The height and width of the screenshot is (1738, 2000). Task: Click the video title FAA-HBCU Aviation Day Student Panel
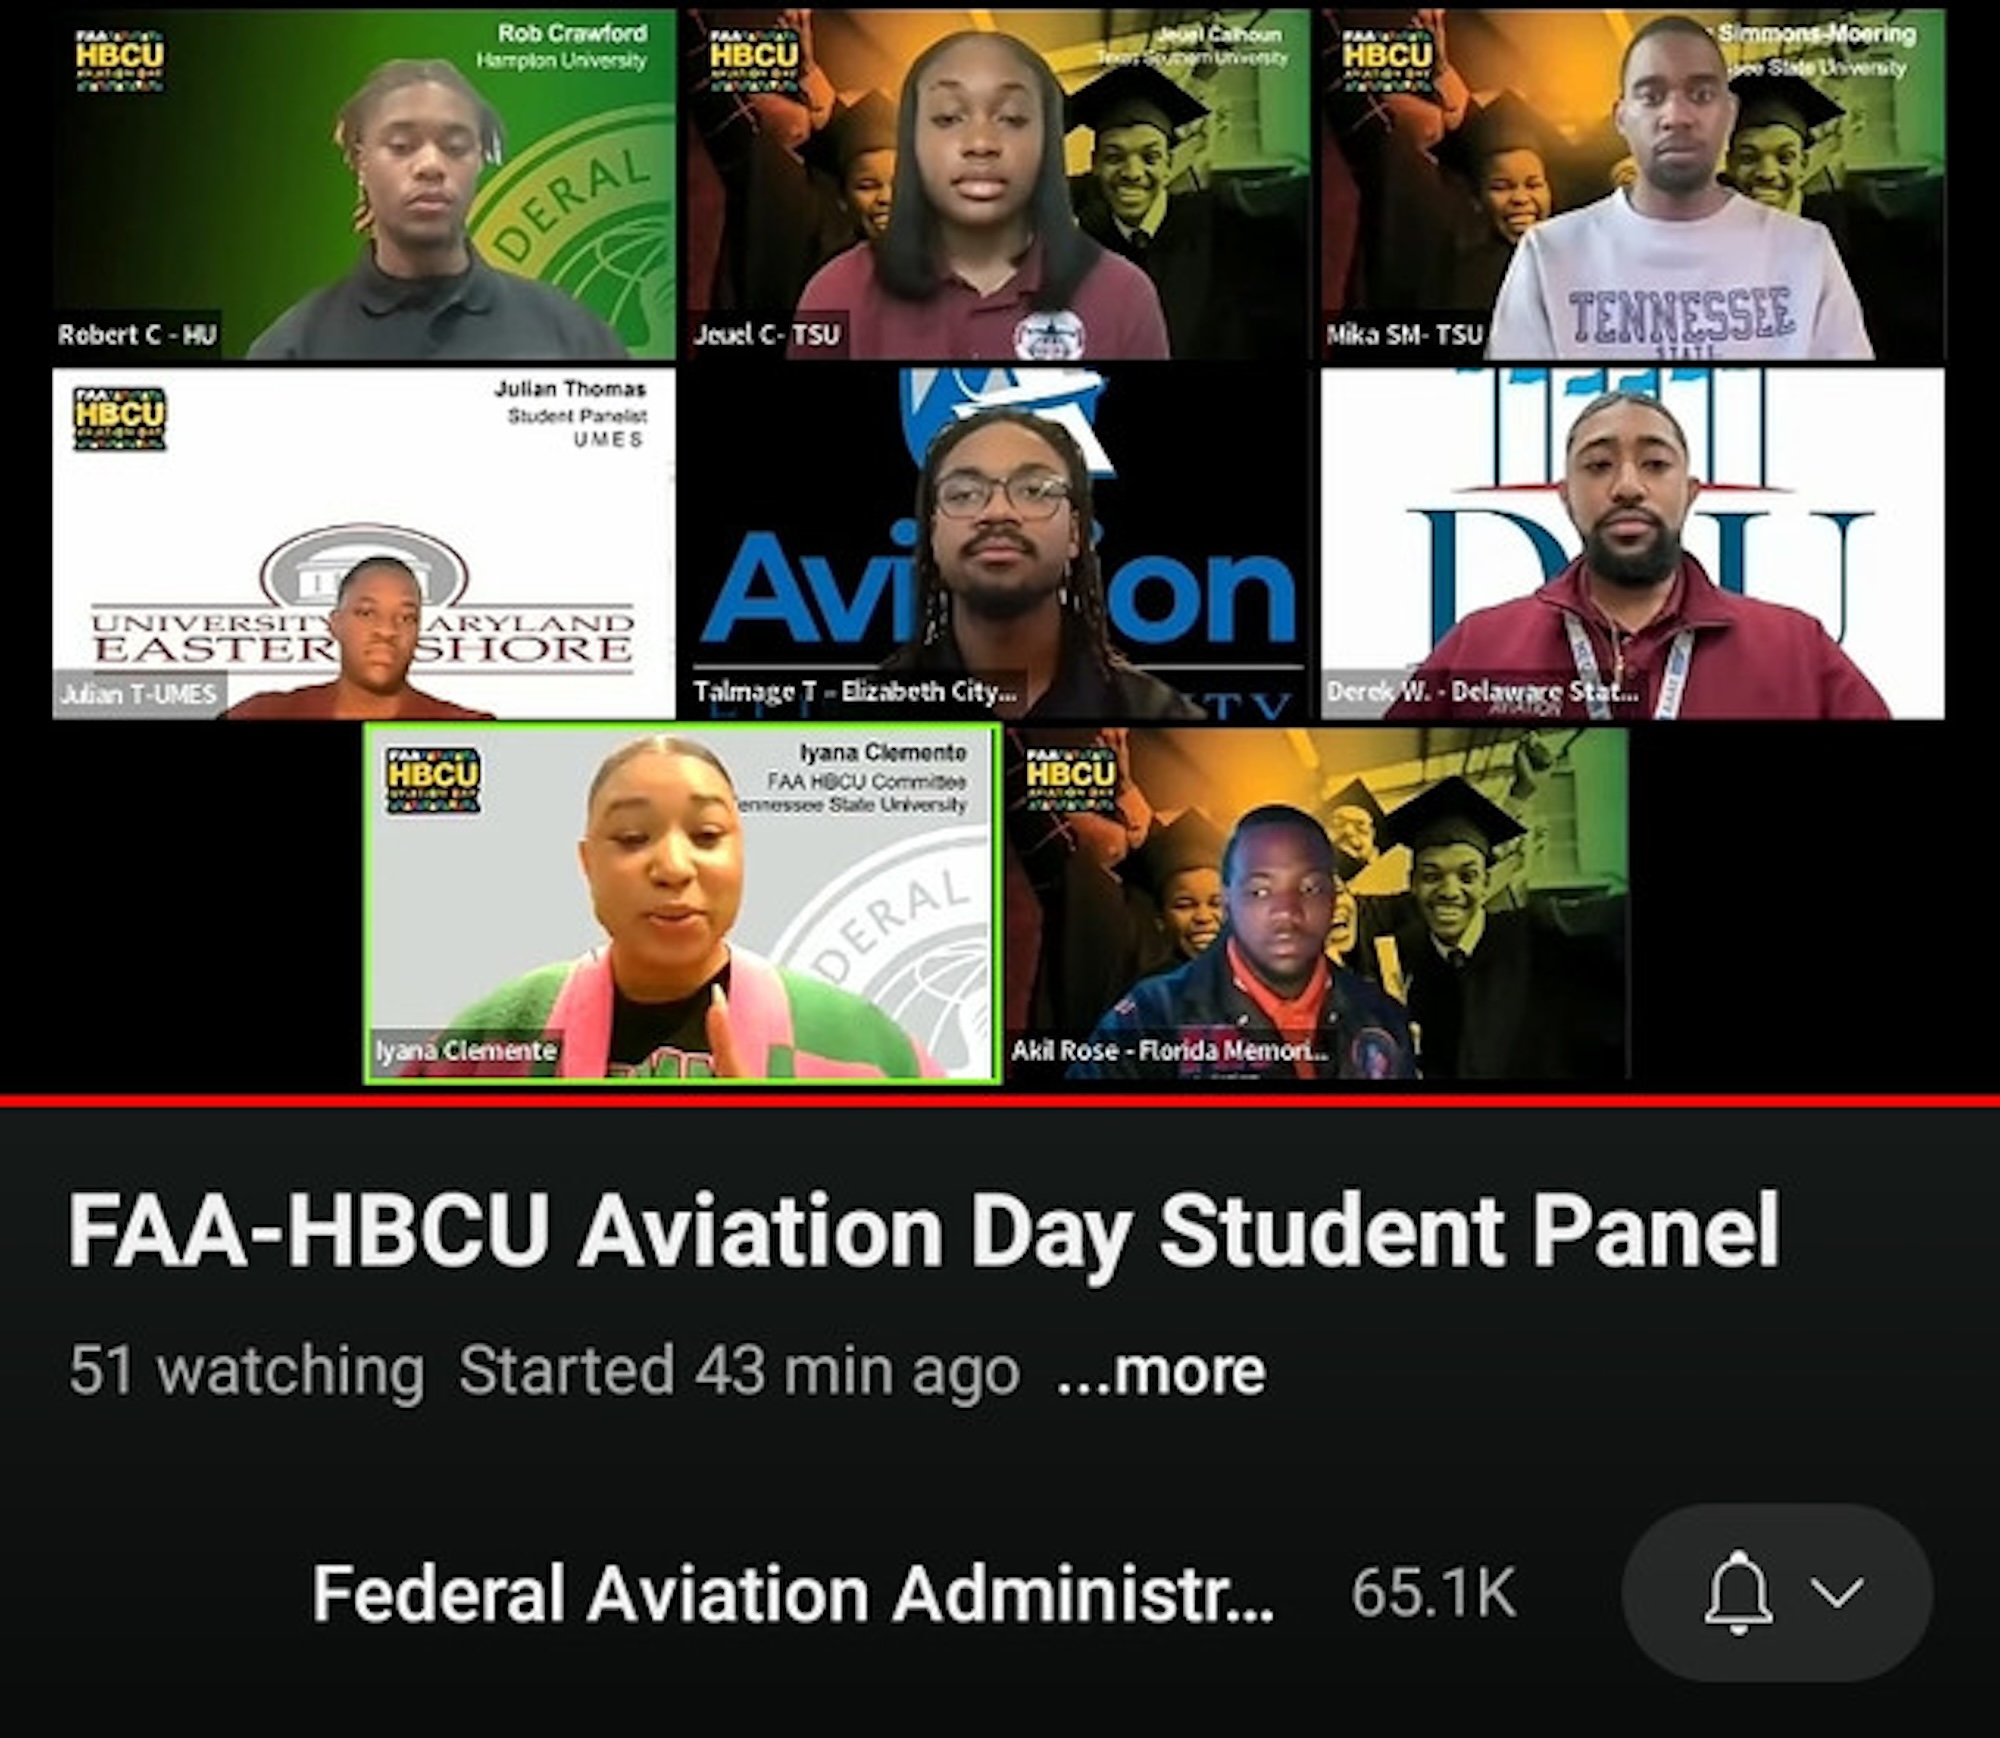[924, 1231]
